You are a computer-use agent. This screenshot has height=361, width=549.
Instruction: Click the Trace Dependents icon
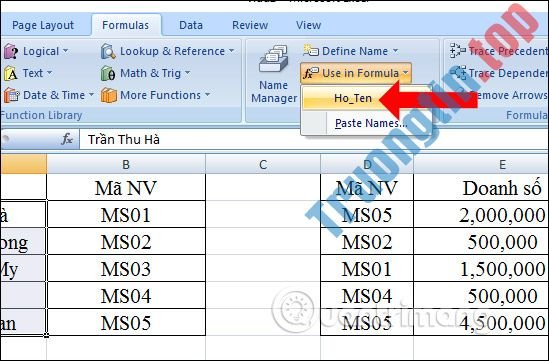point(458,73)
